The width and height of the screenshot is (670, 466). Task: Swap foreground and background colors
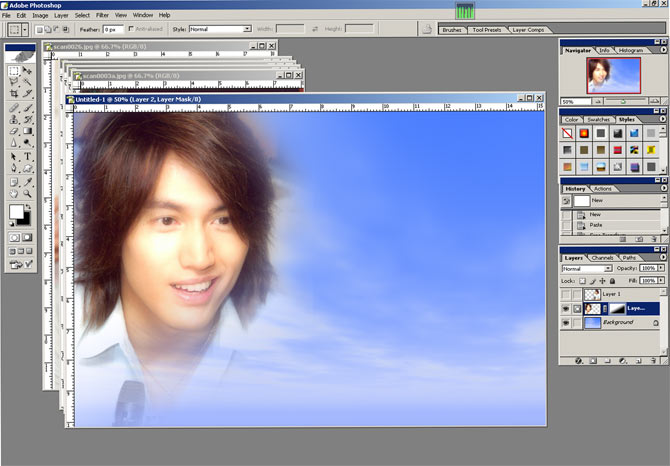click(x=28, y=207)
